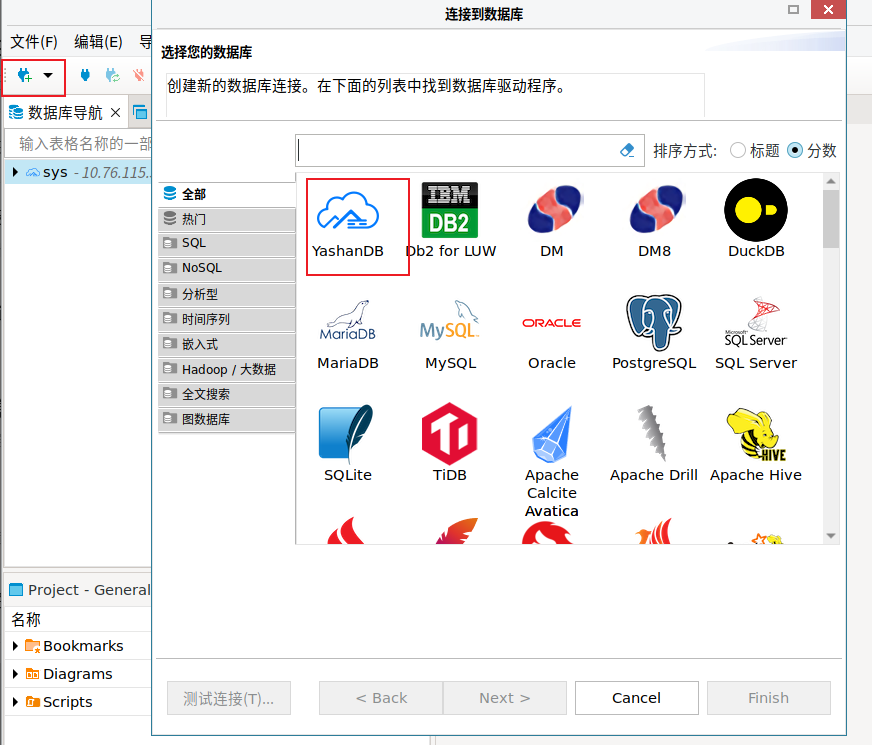Screen dimensions: 872x745
Task: Open new connection dropdown arrow
Action: pyautogui.click(x=48, y=75)
